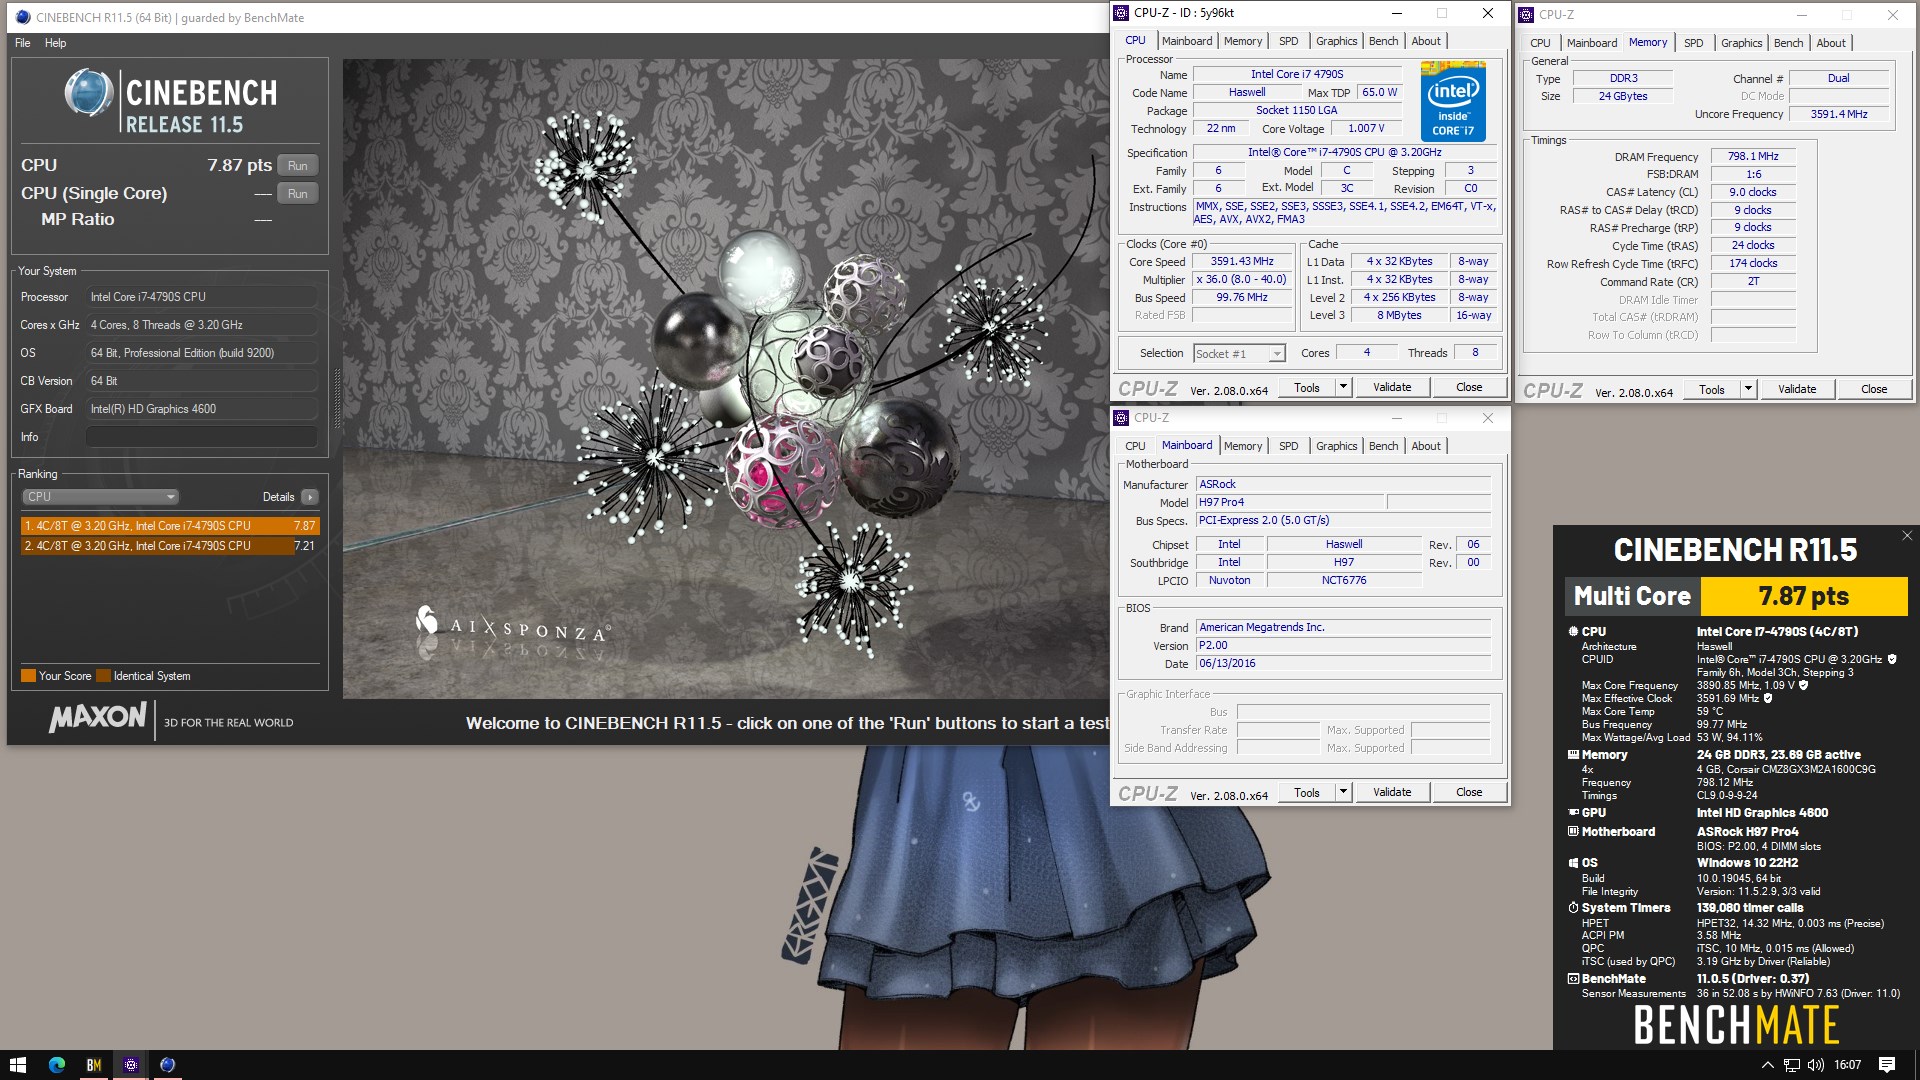
Task: Open Microsoft Edge from taskbar
Action: click(57, 1065)
